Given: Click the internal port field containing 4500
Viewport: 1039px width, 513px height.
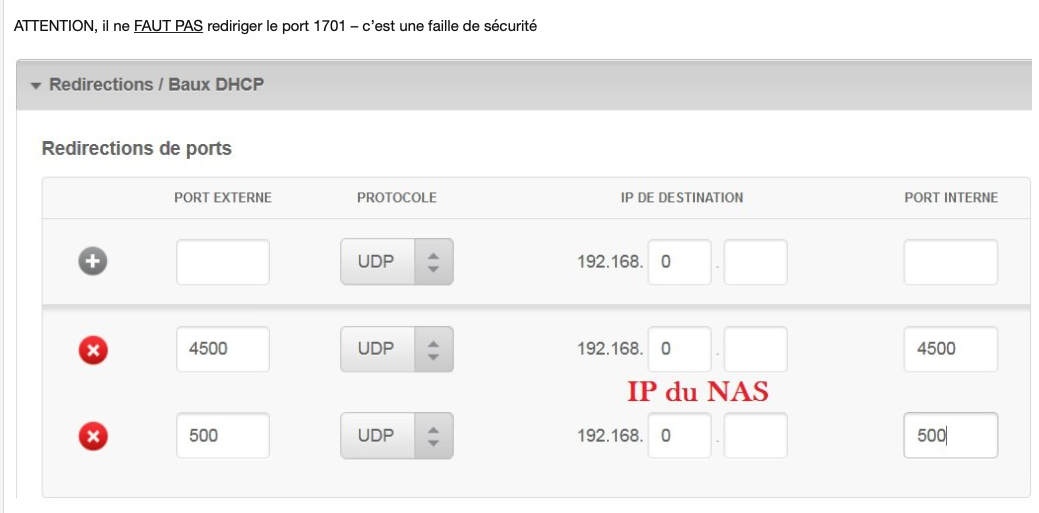Looking at the screenshot, I should tap(950, 349).
